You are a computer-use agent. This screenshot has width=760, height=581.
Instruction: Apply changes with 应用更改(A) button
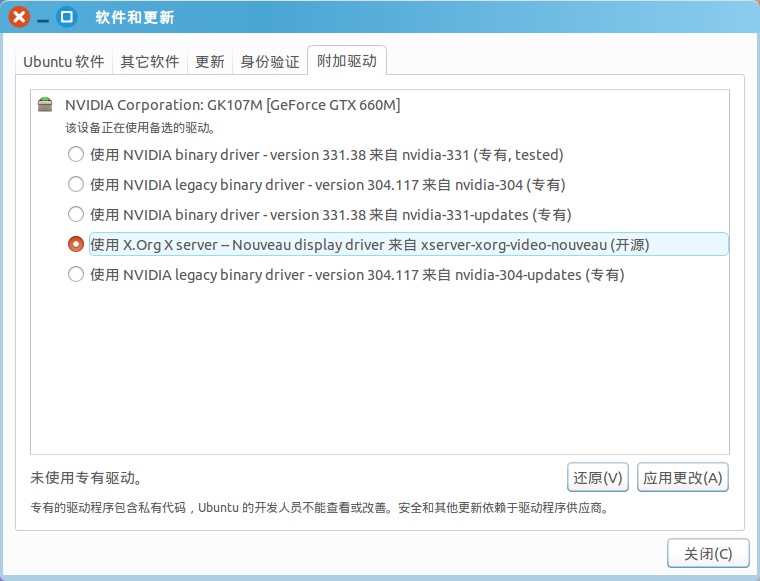pyautogui.click(x=682, y=477)
